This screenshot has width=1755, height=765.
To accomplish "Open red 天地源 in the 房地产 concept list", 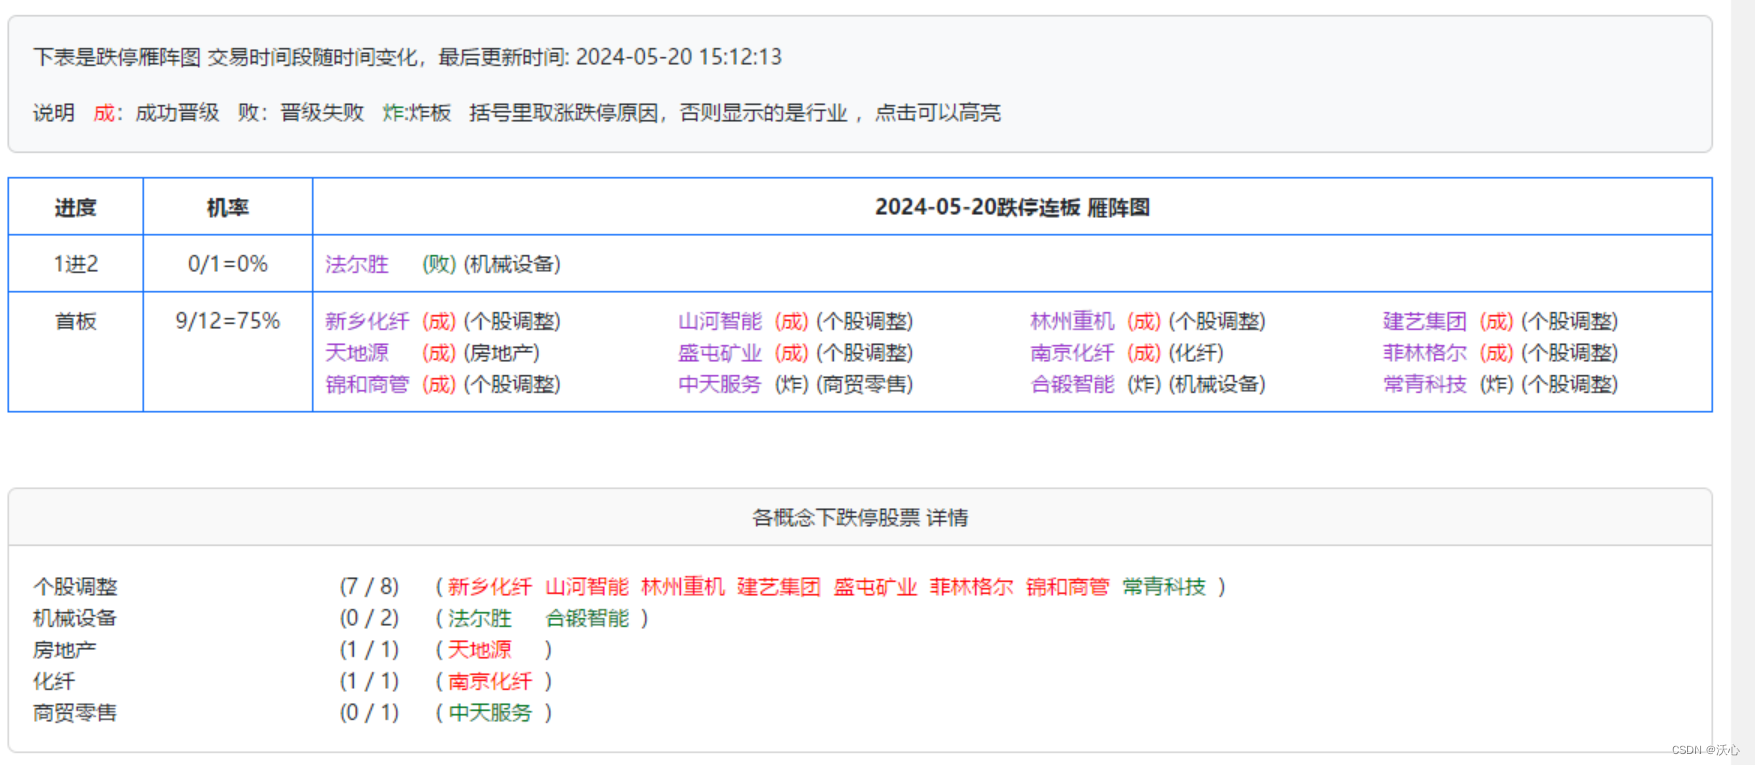I will click(480, 650).
